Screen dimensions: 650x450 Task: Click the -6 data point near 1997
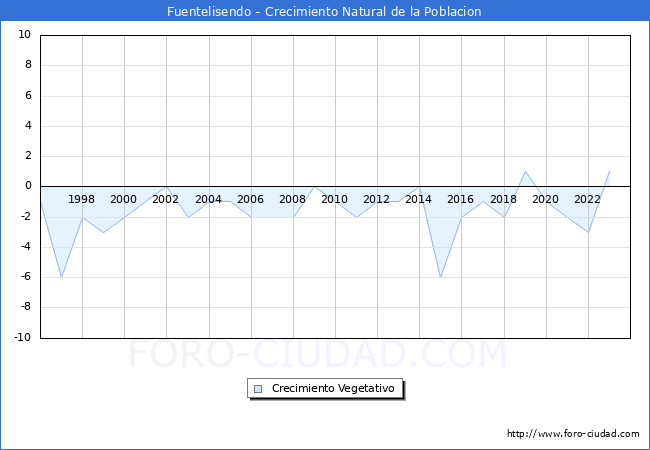coord(61,277)
